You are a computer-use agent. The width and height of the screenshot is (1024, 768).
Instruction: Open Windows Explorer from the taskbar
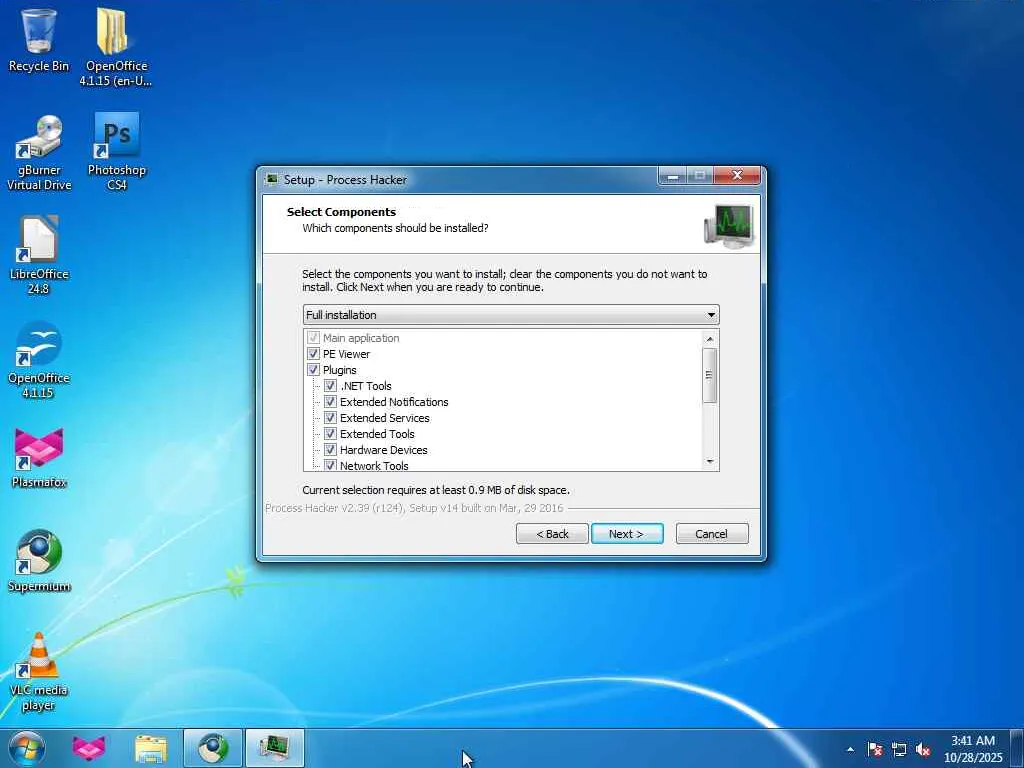pos(151,748)
